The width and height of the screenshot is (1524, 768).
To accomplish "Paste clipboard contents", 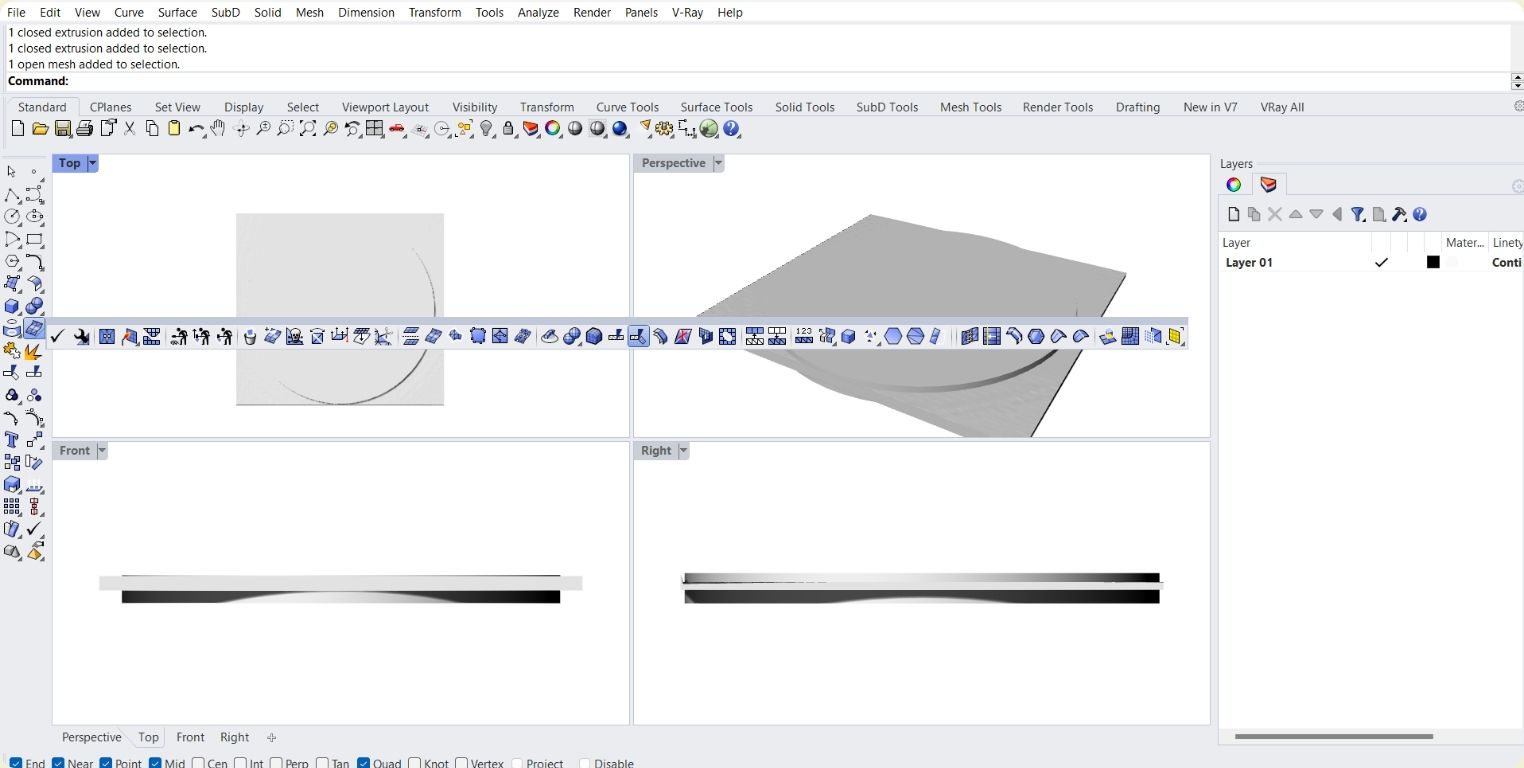I will (x=174, y=129).
